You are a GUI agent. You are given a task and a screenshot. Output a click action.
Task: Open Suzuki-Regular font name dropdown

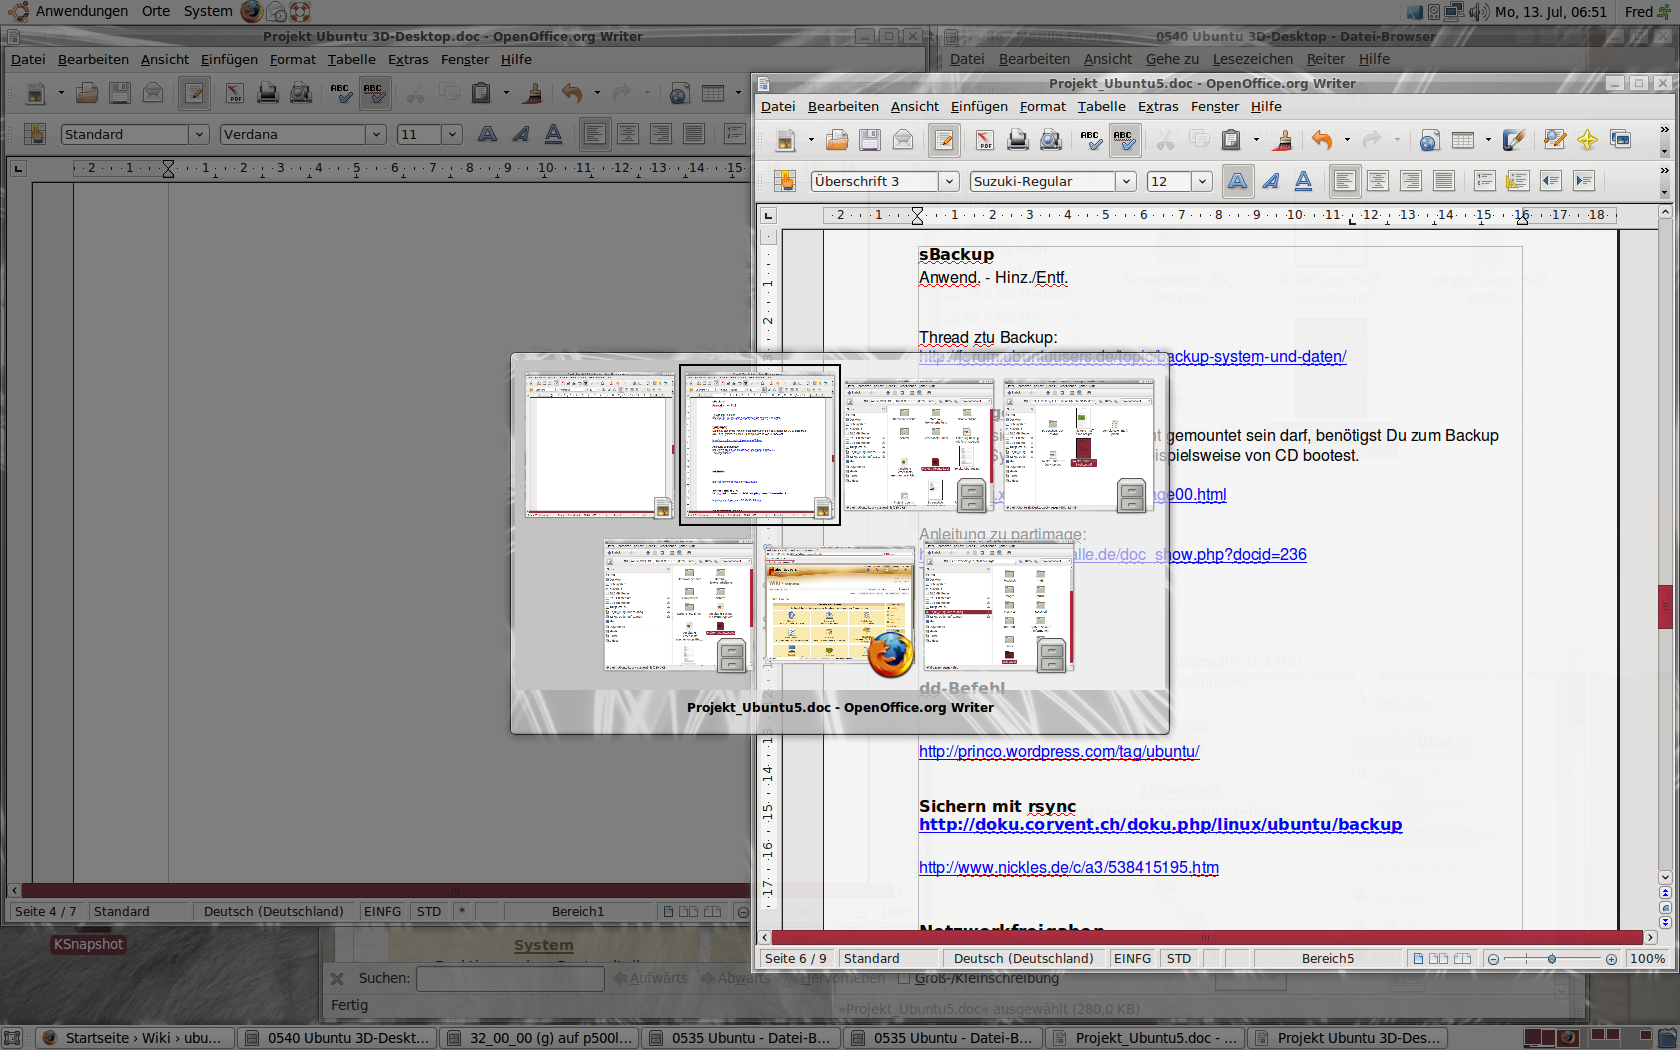coord(1126,181)
